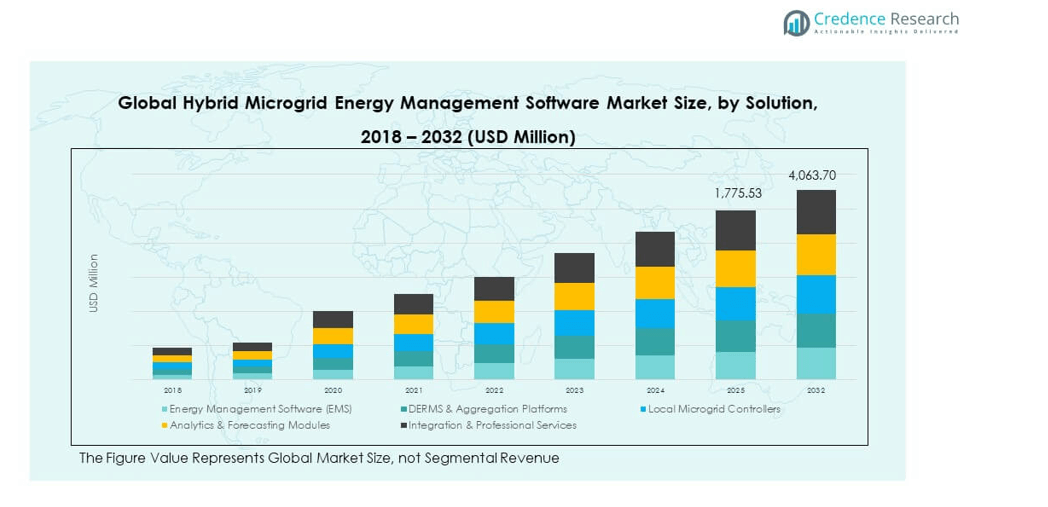This screenshot has height=507, width=1048.
Task: Click the yellow segment of the 2025 bar
Action: (x=735, y=268)
